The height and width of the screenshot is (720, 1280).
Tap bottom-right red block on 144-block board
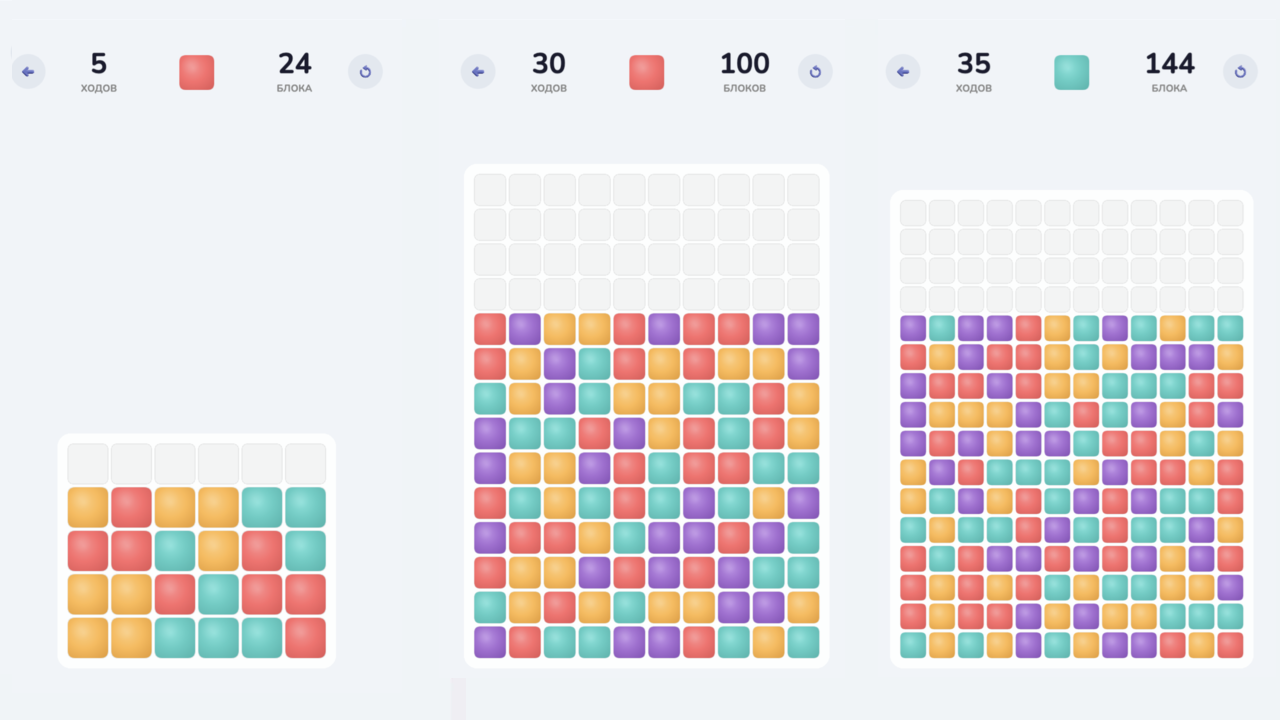pos(1230,645)
